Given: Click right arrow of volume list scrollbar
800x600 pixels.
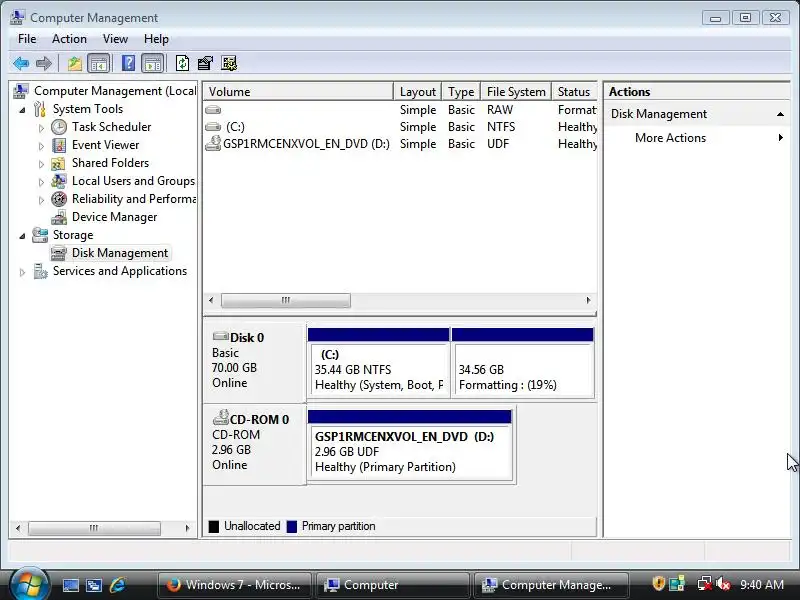Looking at the screenshot, I should click(x=588, y=300).
